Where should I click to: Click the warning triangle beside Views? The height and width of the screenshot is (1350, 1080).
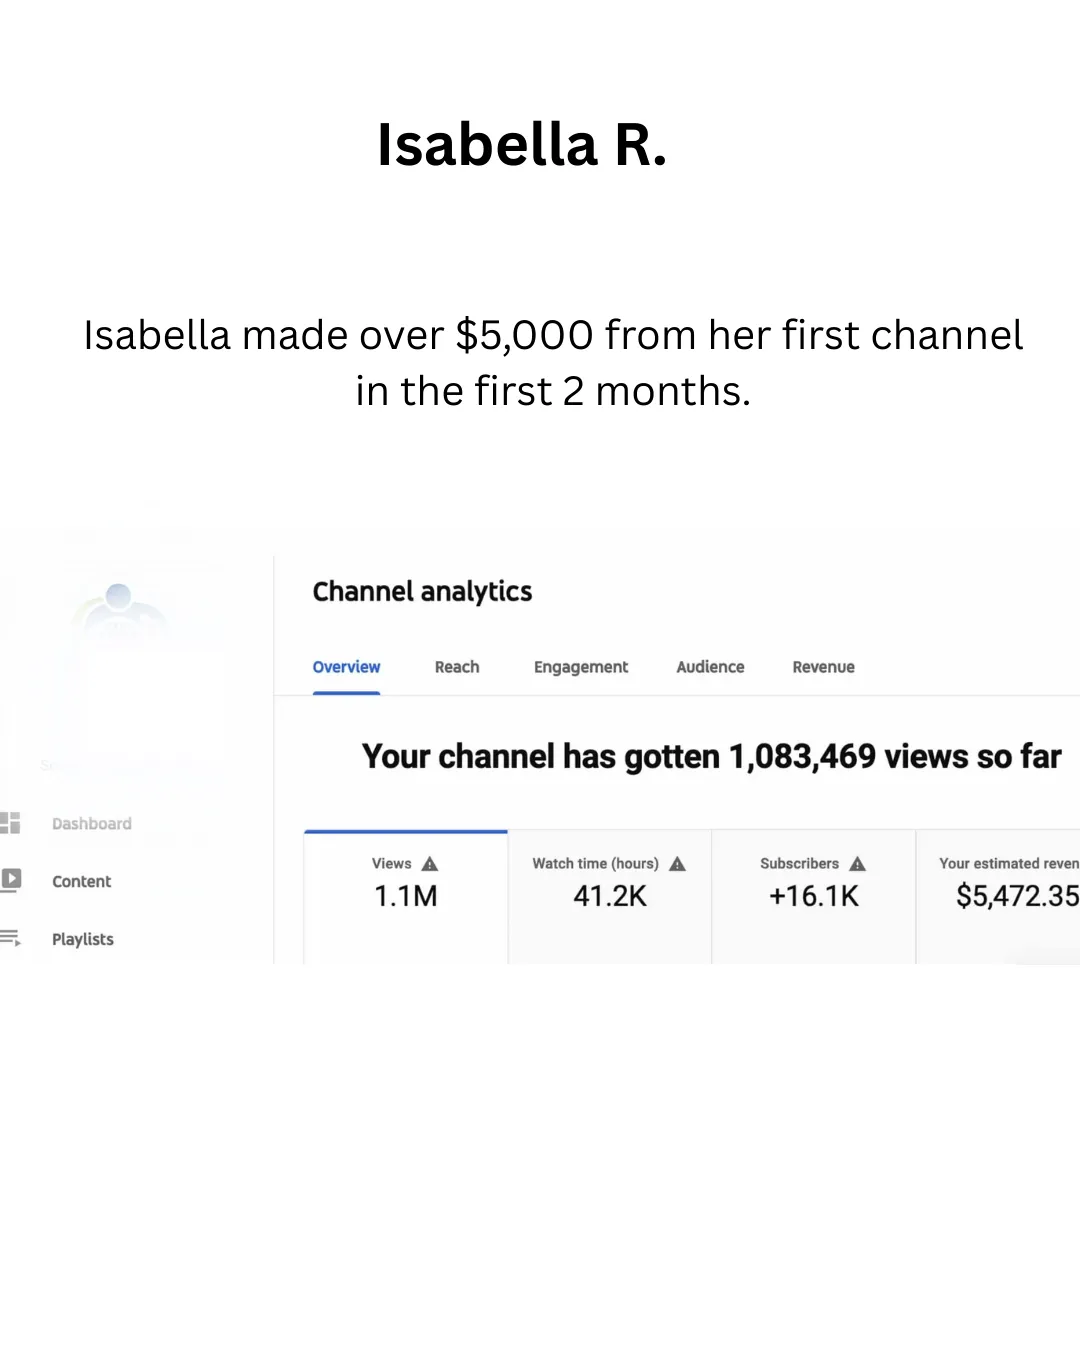point(430,864)
